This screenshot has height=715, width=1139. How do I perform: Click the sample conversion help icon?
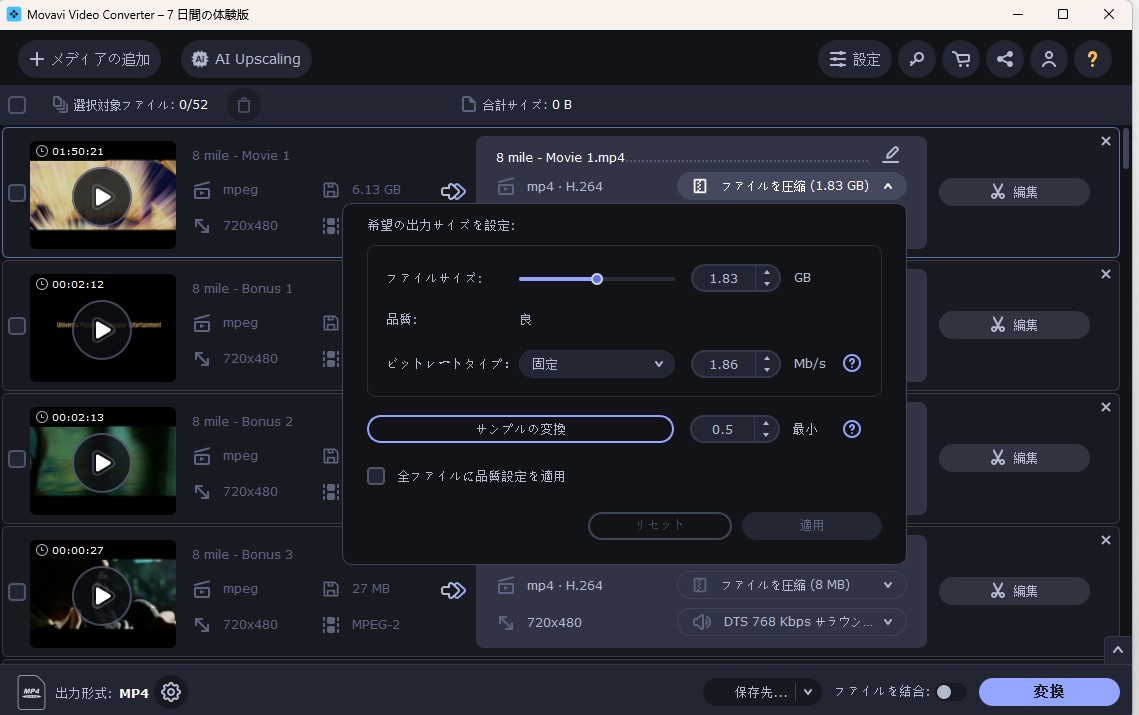click(851, 429)
